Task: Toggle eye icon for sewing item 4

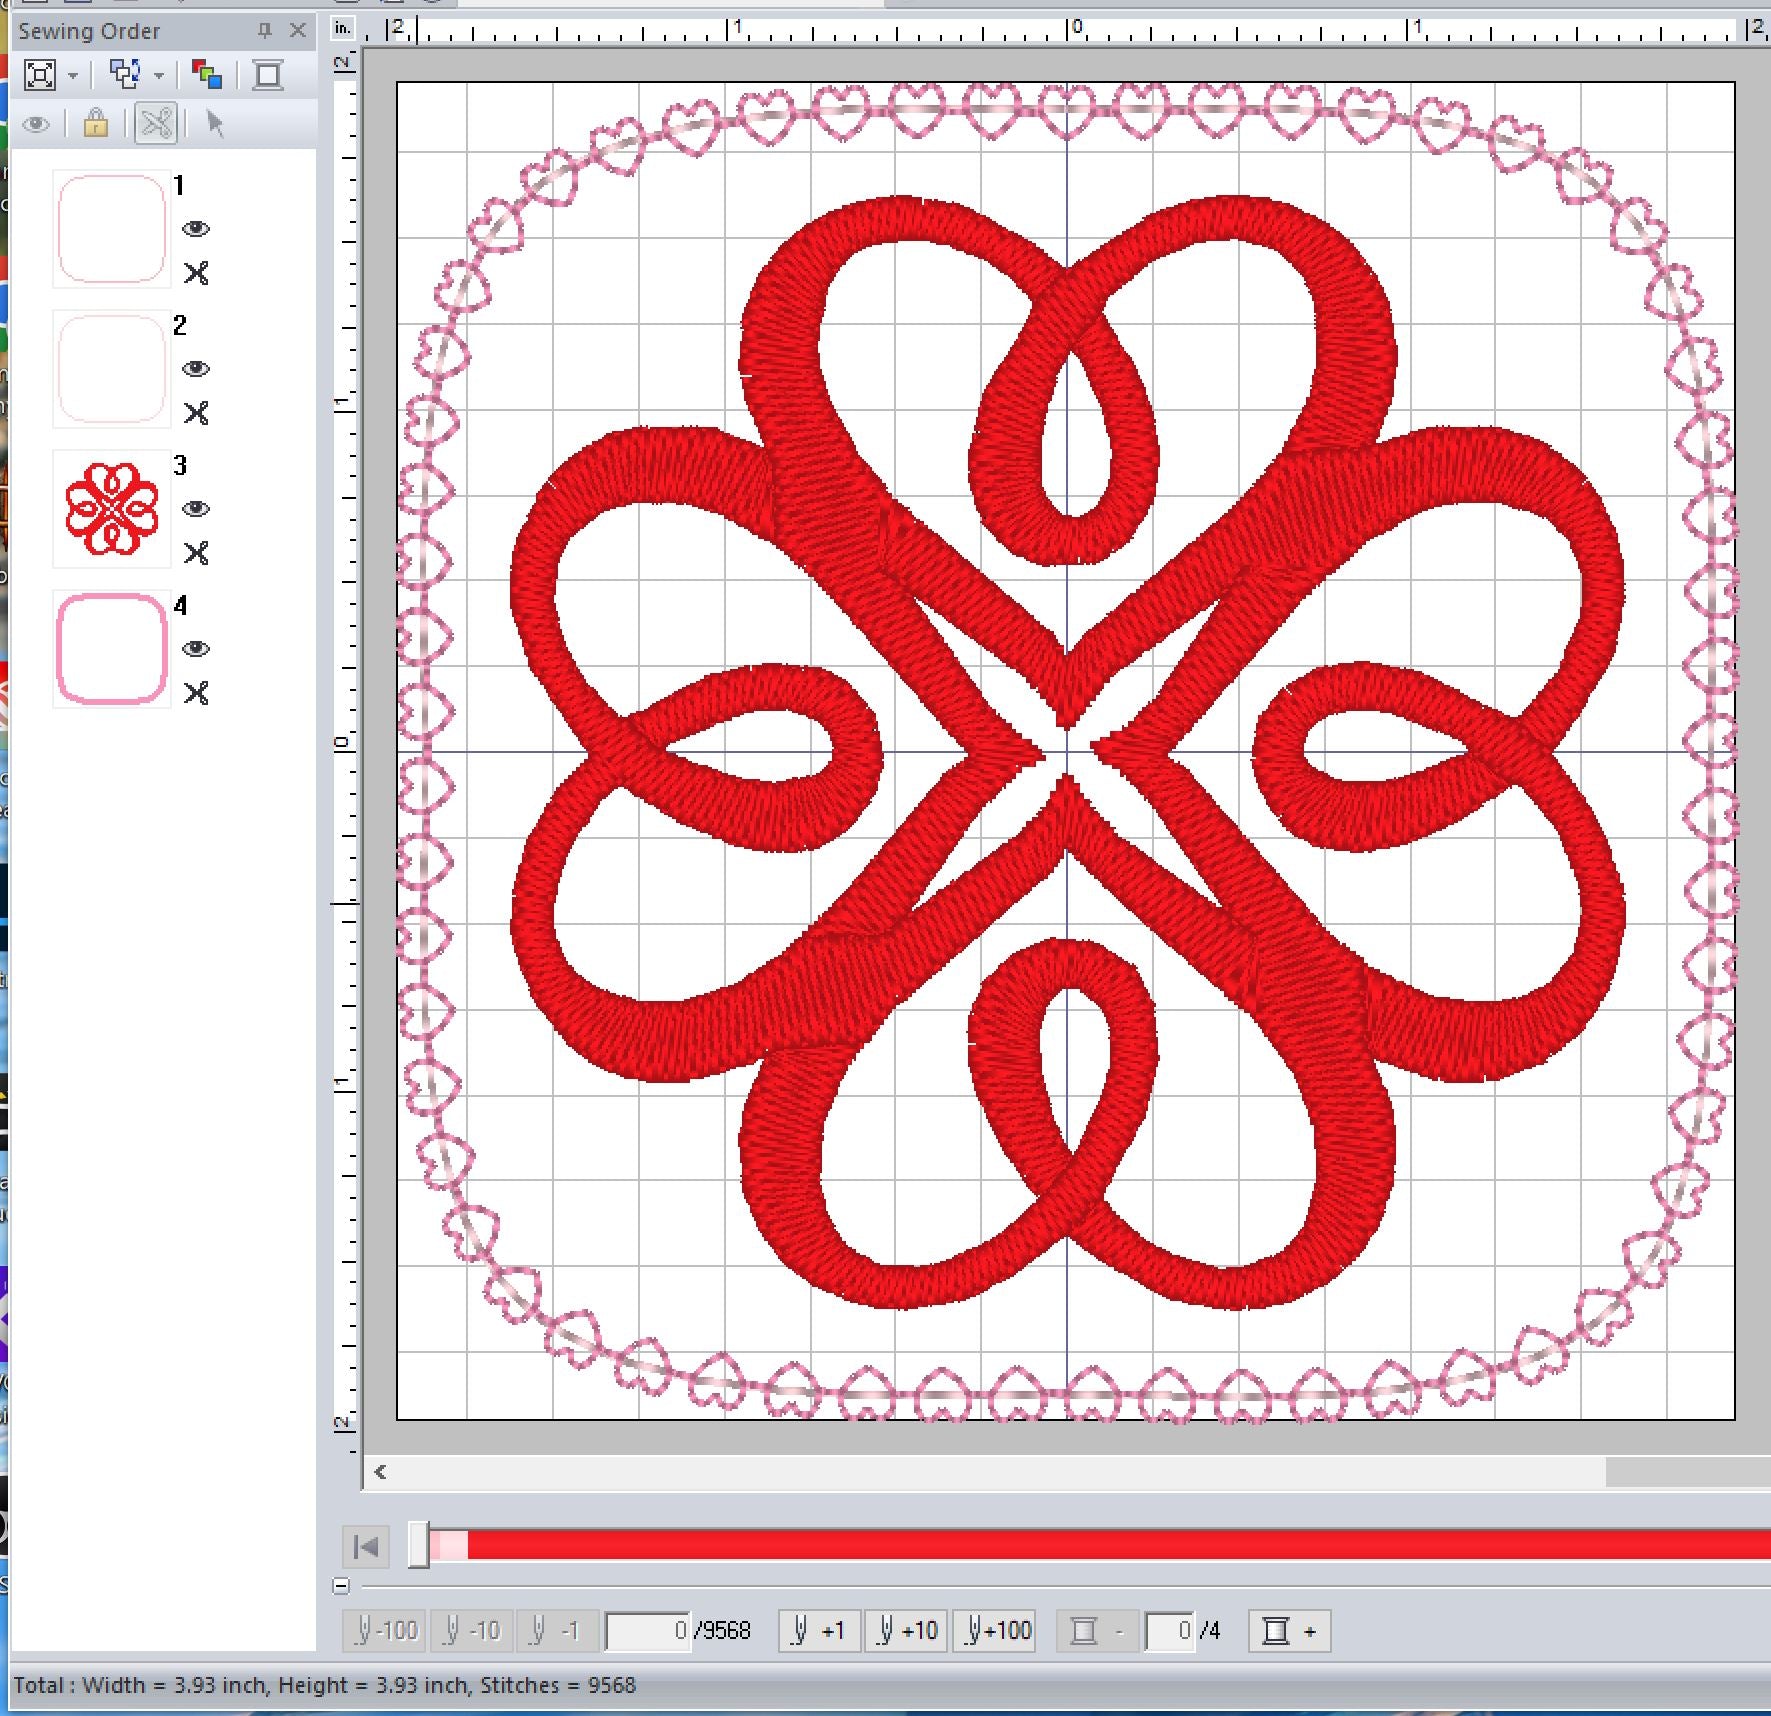Action: pyautogui.click(x=196, y=649)
